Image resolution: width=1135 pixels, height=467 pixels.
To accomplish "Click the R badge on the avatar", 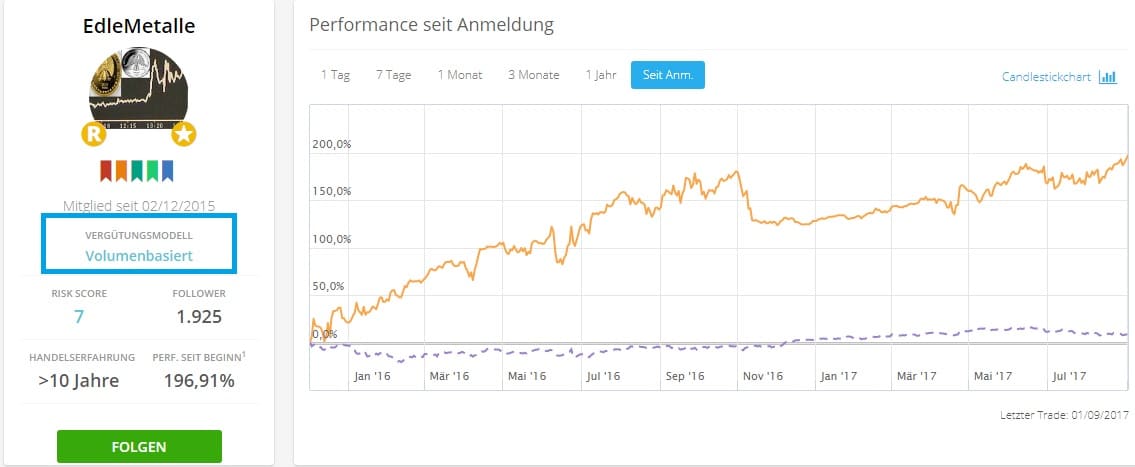I will coord(93,133).
